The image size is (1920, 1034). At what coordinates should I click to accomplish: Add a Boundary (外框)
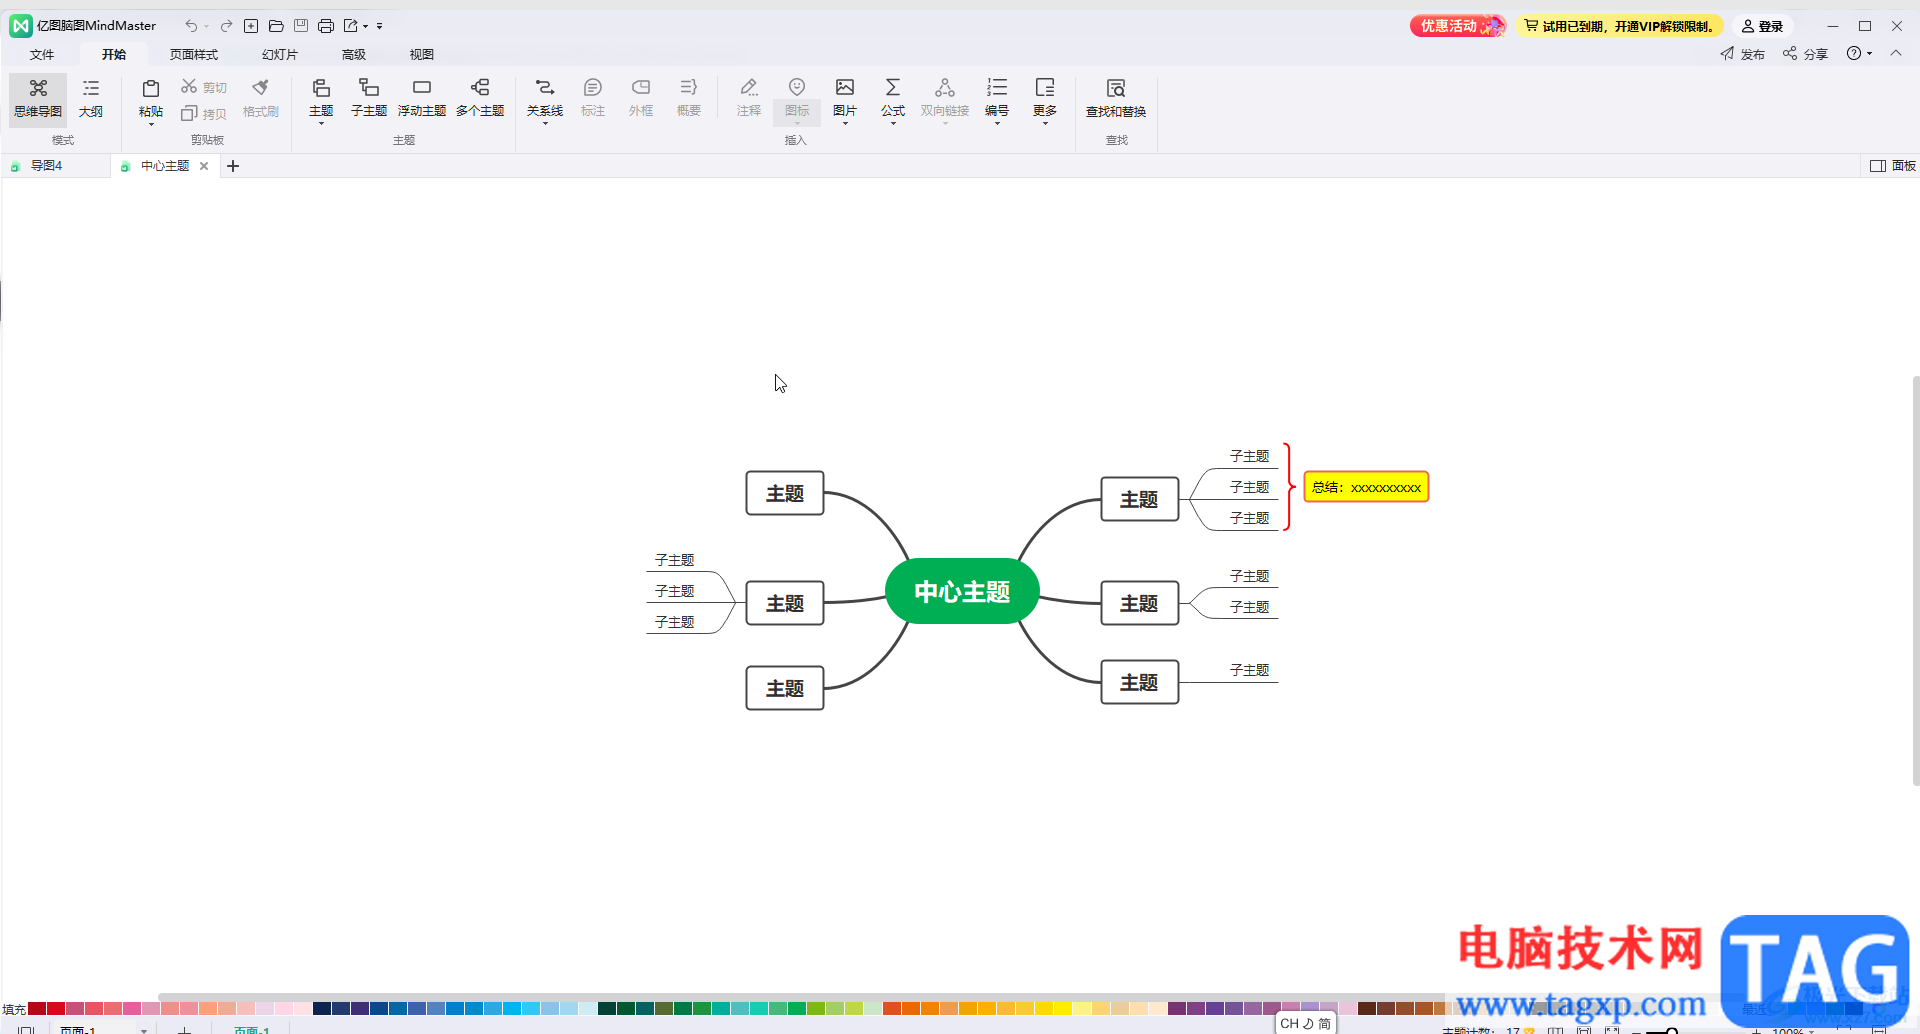(x=641, y=98)
